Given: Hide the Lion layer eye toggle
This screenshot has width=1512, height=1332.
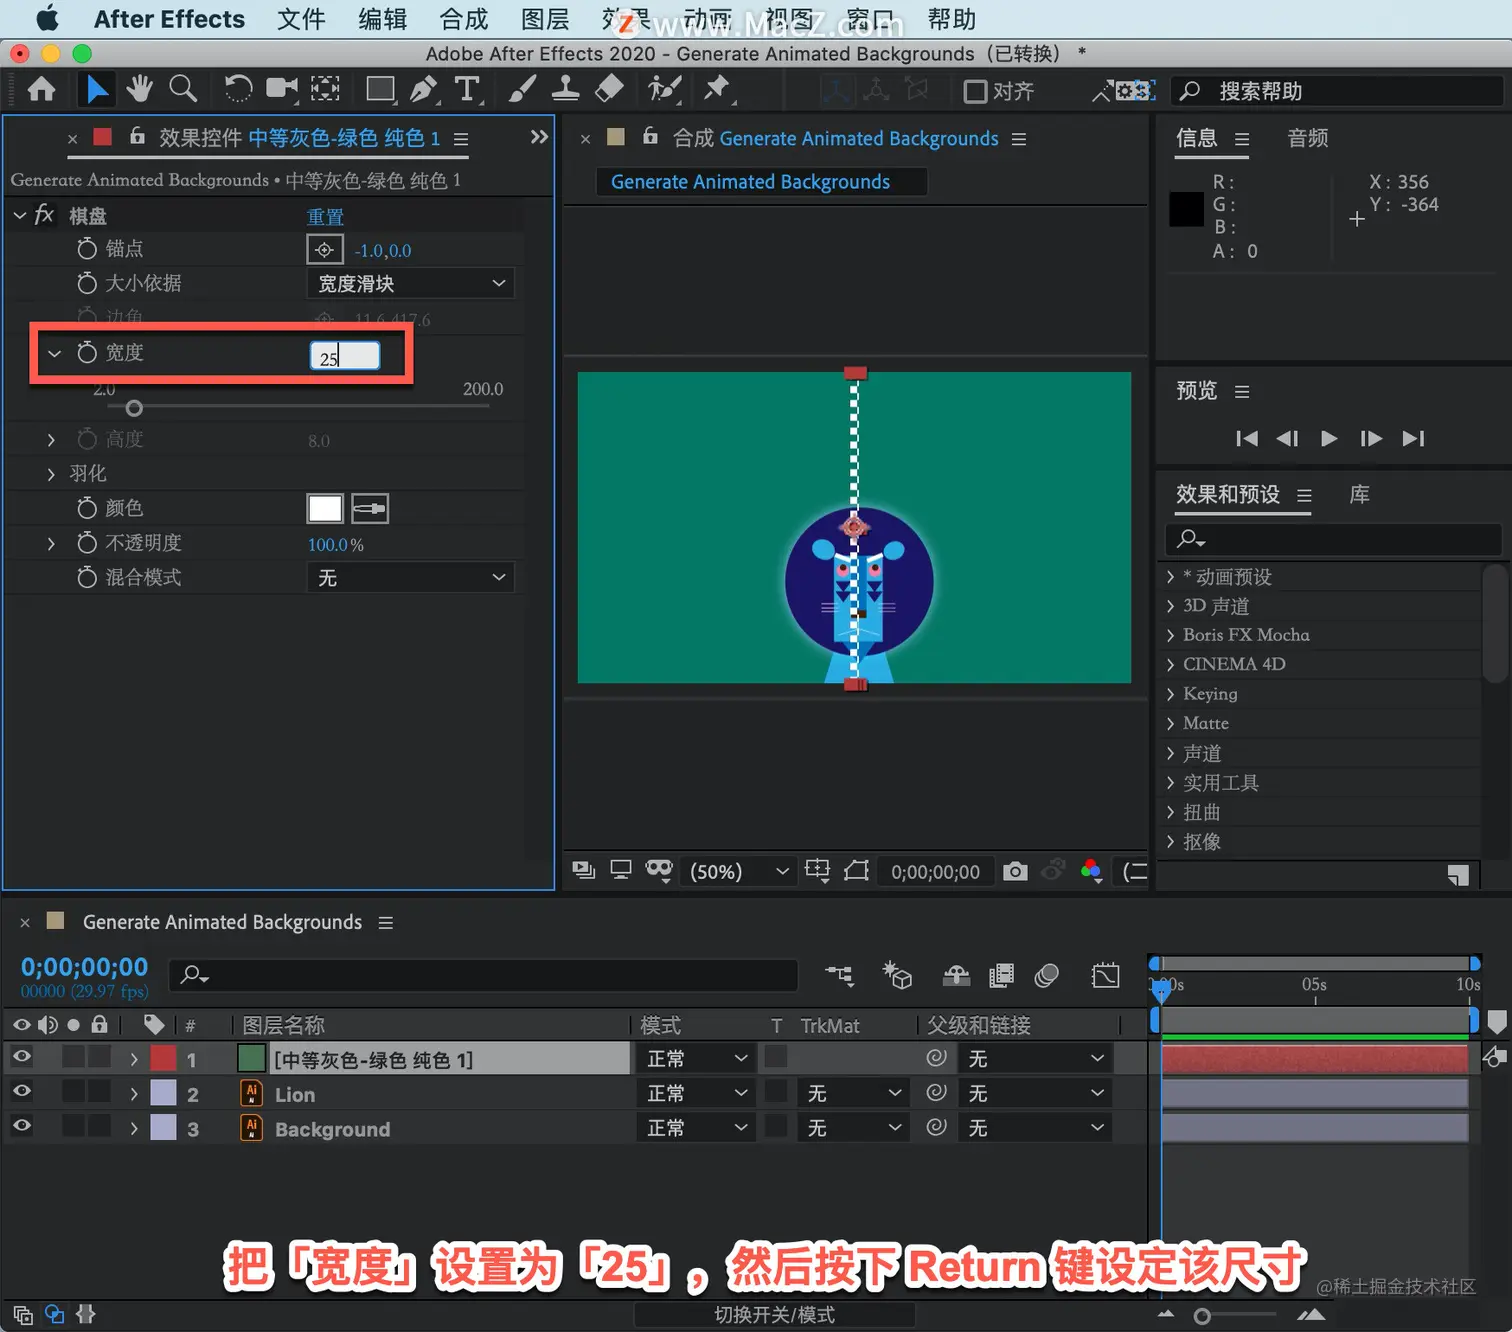Looking at the screenshot, I should tap(21, 1091).
